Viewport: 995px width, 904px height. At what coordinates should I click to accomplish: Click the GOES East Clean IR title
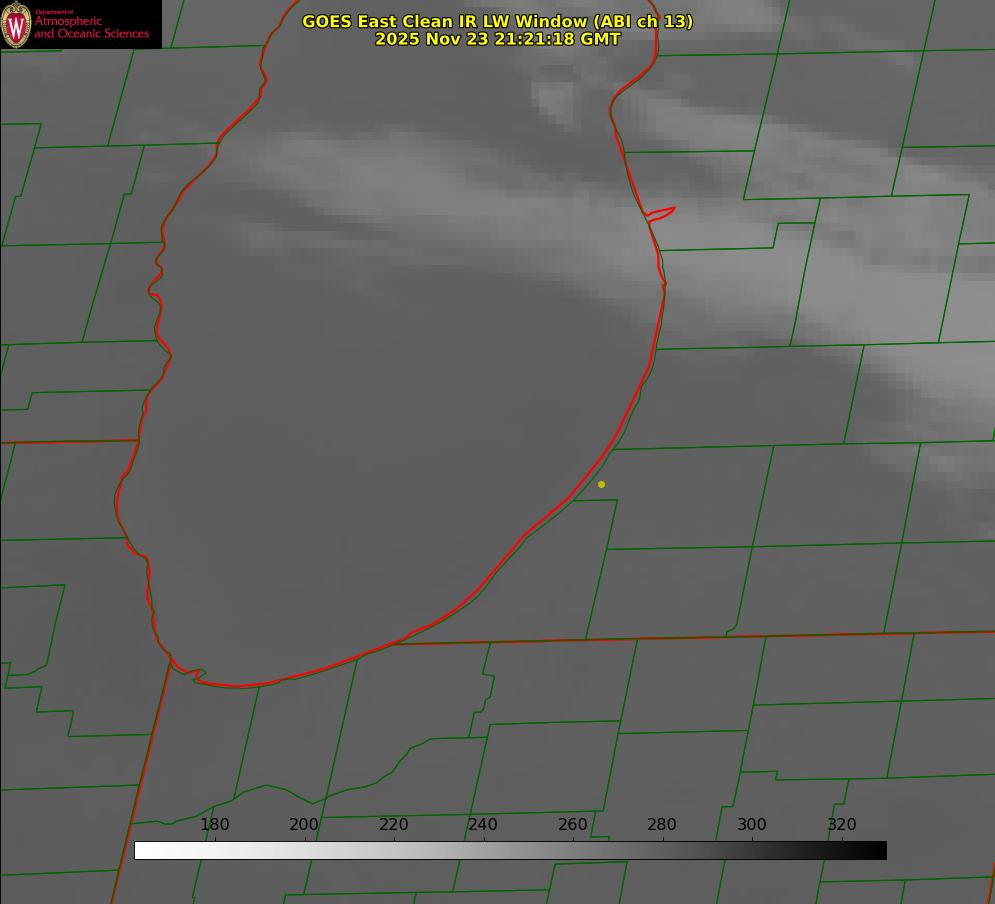(497, 21)
